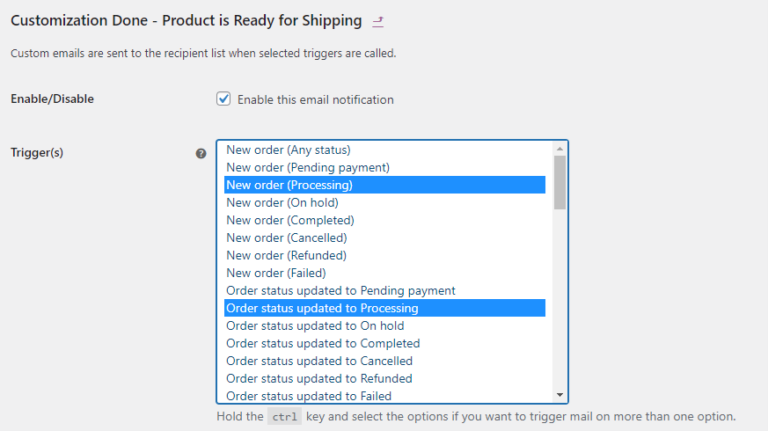Pick New order (Refunded) from list
Screen dimensions: 768x431
pyautogui.click(x=384, y=256)
